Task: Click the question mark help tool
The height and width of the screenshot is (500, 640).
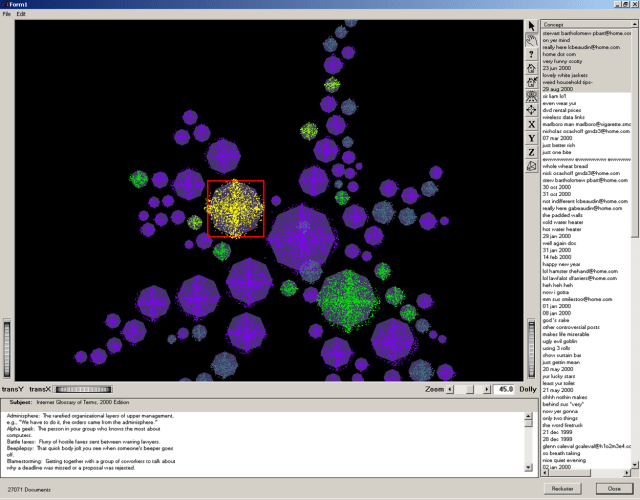Action: [532, 54]
